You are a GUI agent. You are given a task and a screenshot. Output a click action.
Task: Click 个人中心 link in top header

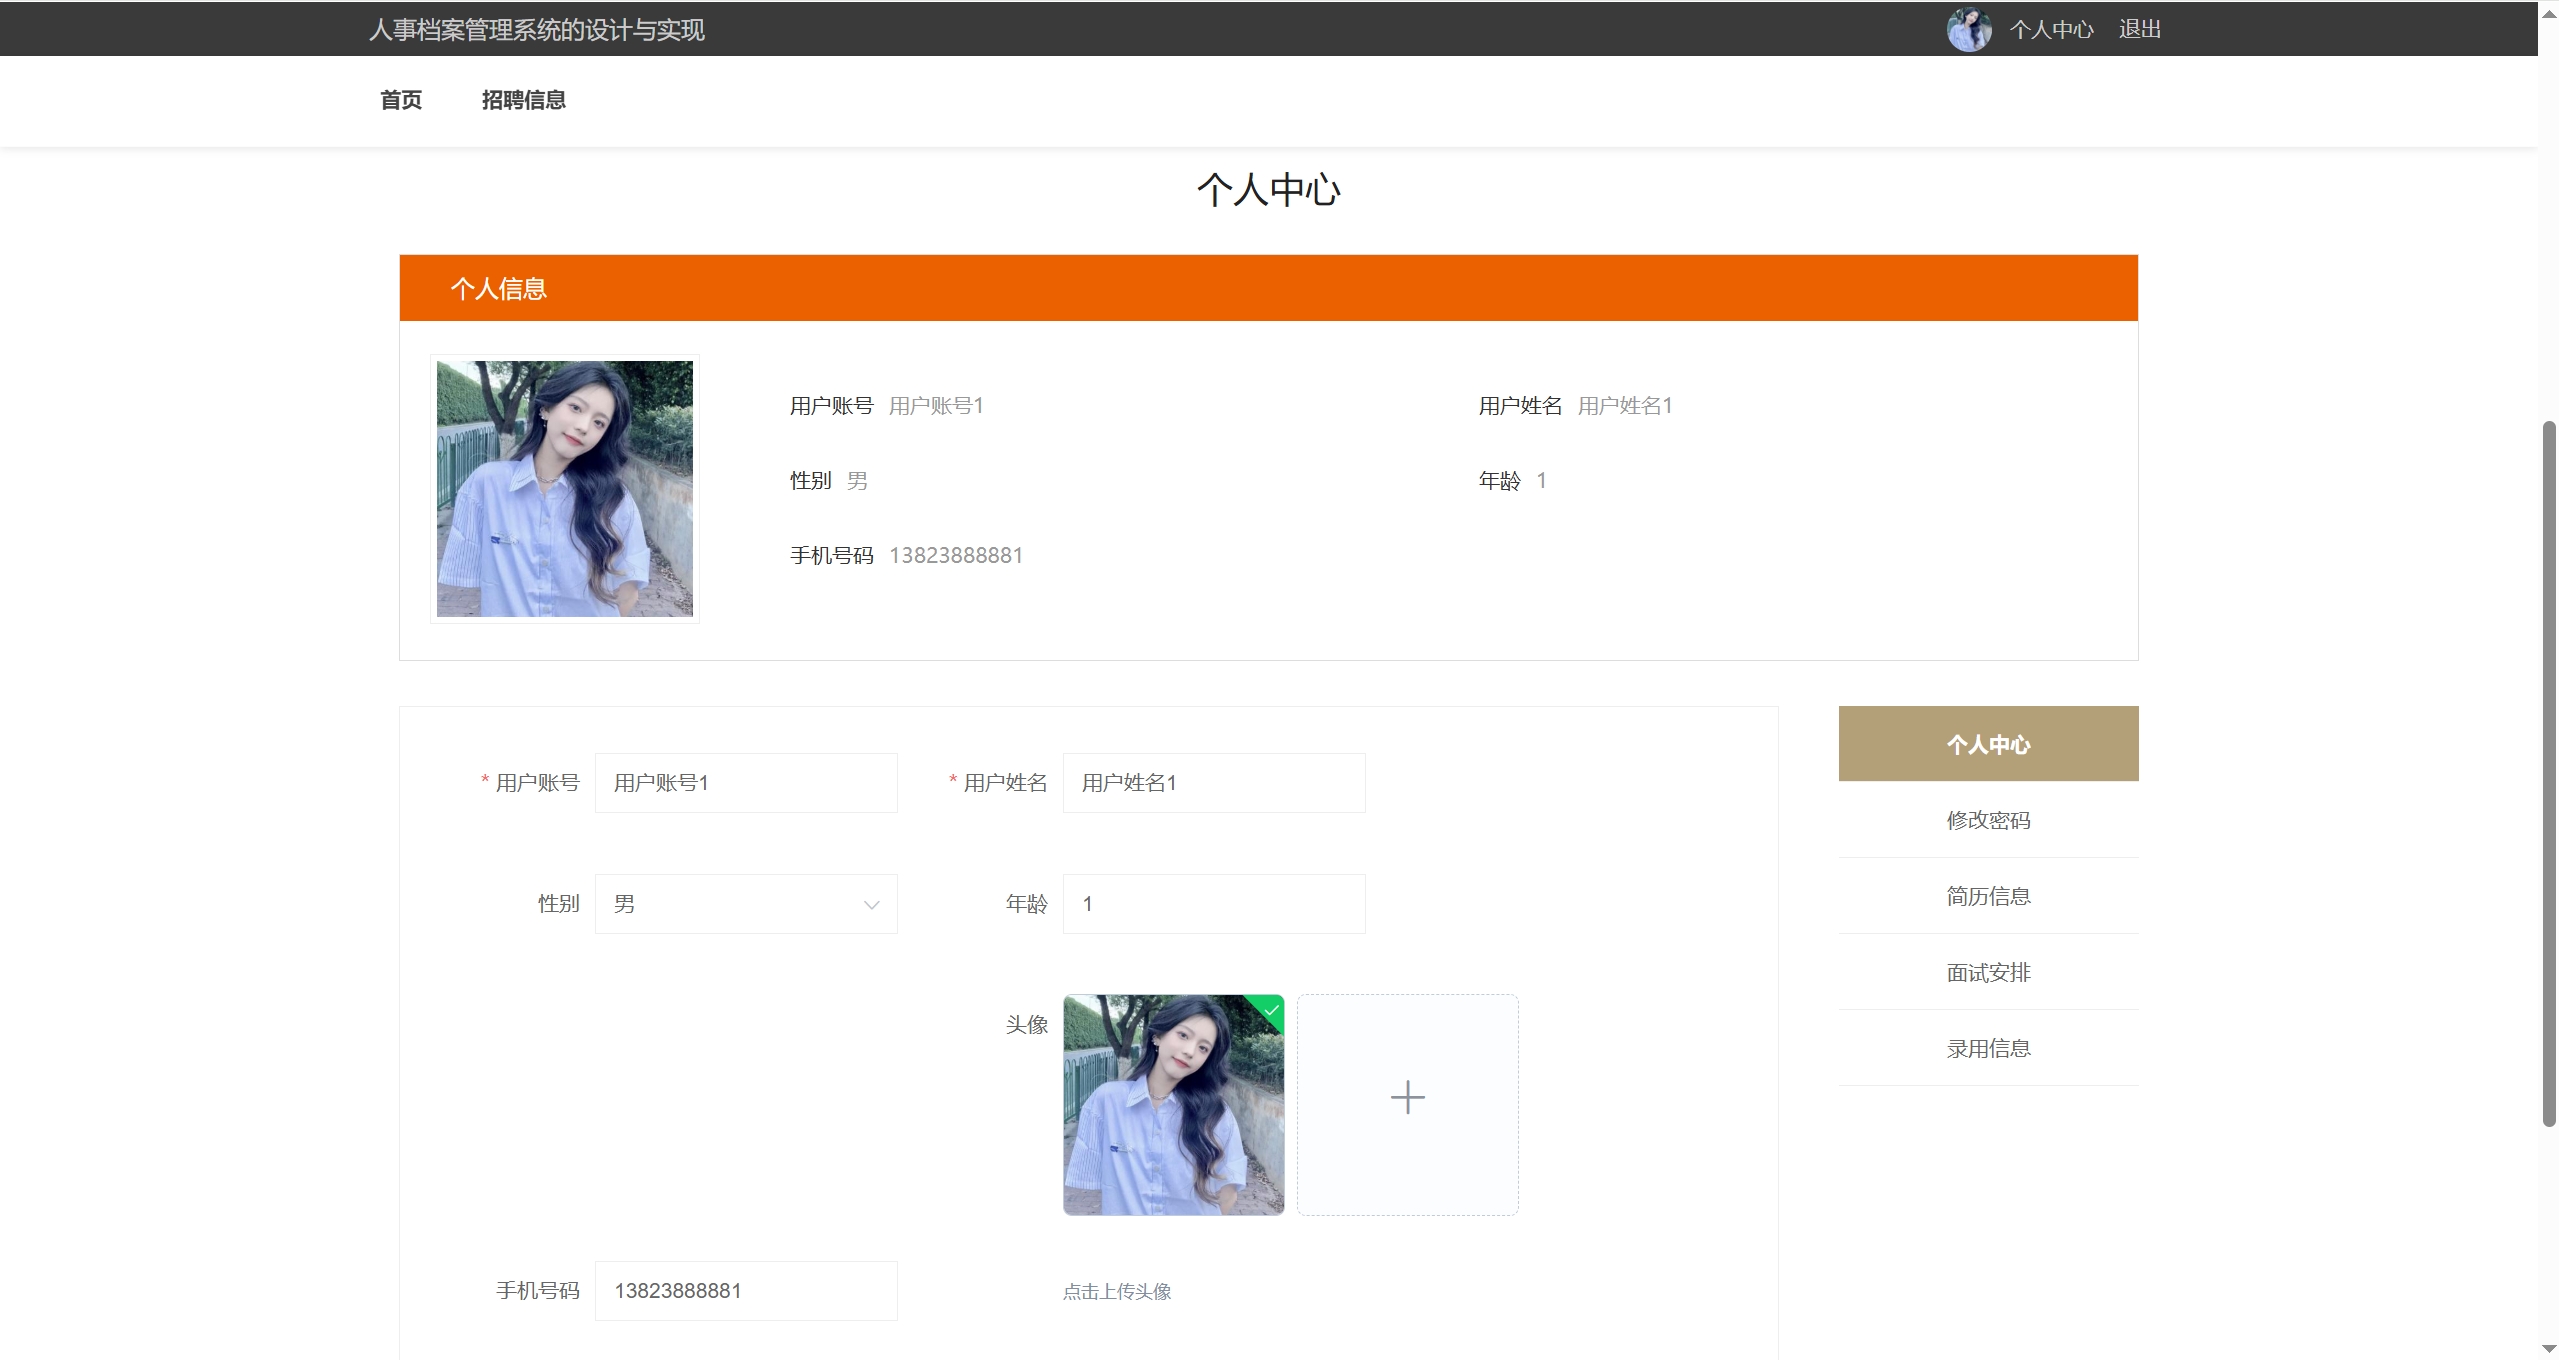coord(2051,30)
